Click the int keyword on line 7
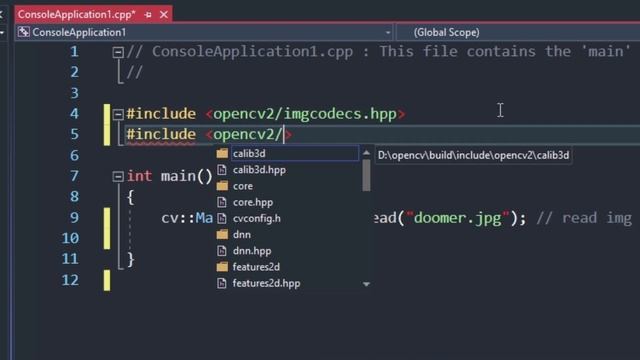The height and width of the screenshot is (360, 640). pyautogui.click(x=139, y=176)
